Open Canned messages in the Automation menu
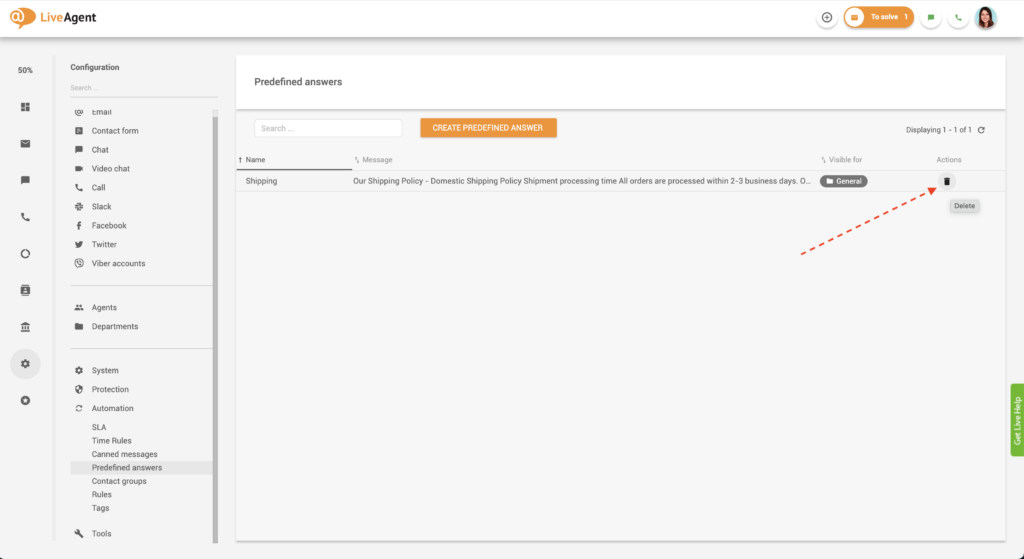 pos(124,454)
